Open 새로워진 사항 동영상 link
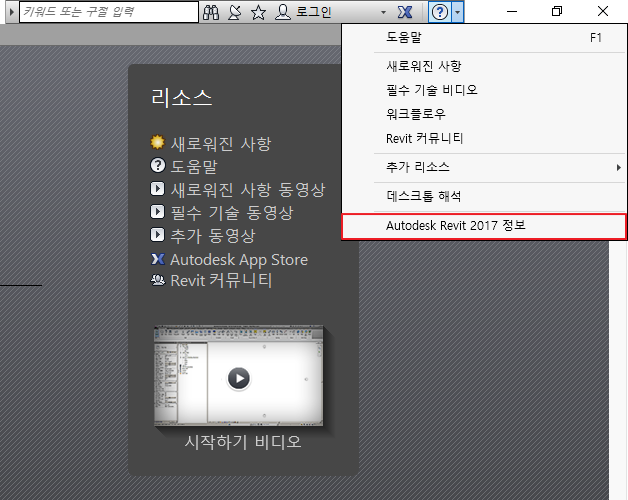The width and height of the screenshot is (628, 500). point(248,190)
